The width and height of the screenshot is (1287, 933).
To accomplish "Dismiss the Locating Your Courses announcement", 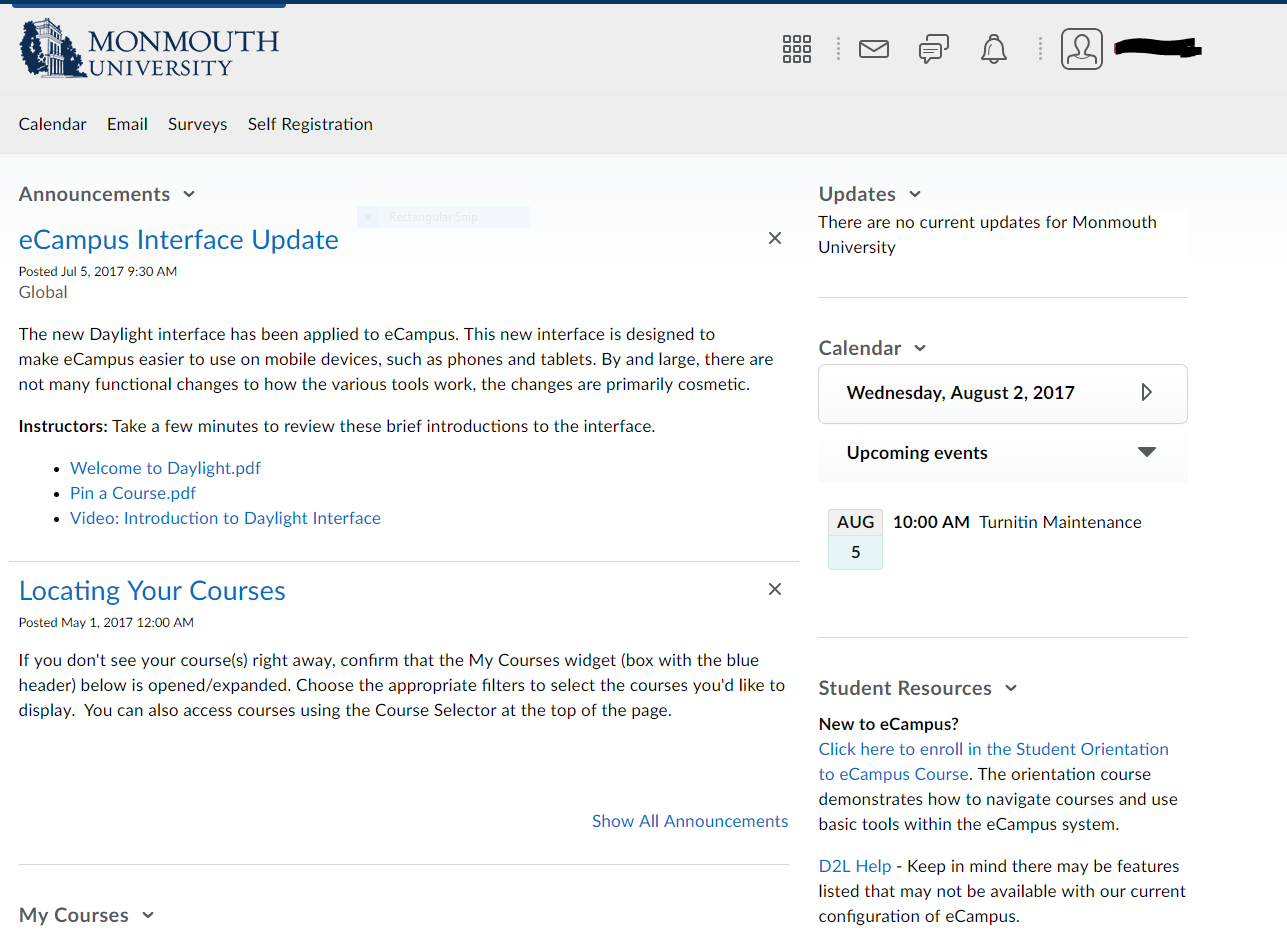I will 774,589.
